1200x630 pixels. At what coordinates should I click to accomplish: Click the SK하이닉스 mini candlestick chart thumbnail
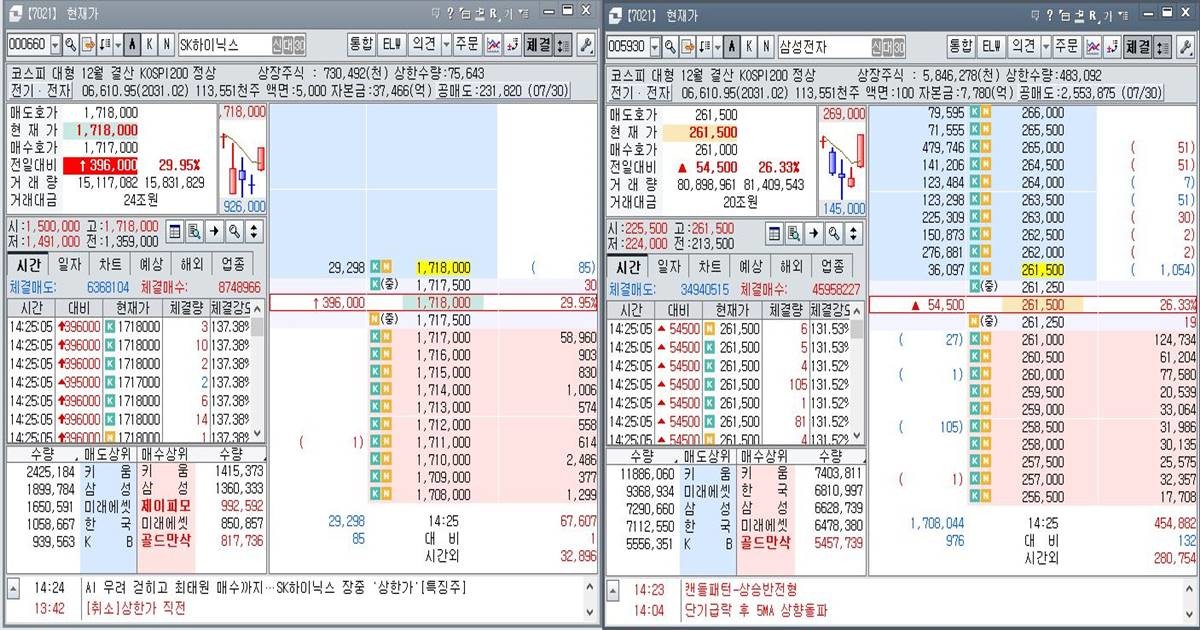242,160
